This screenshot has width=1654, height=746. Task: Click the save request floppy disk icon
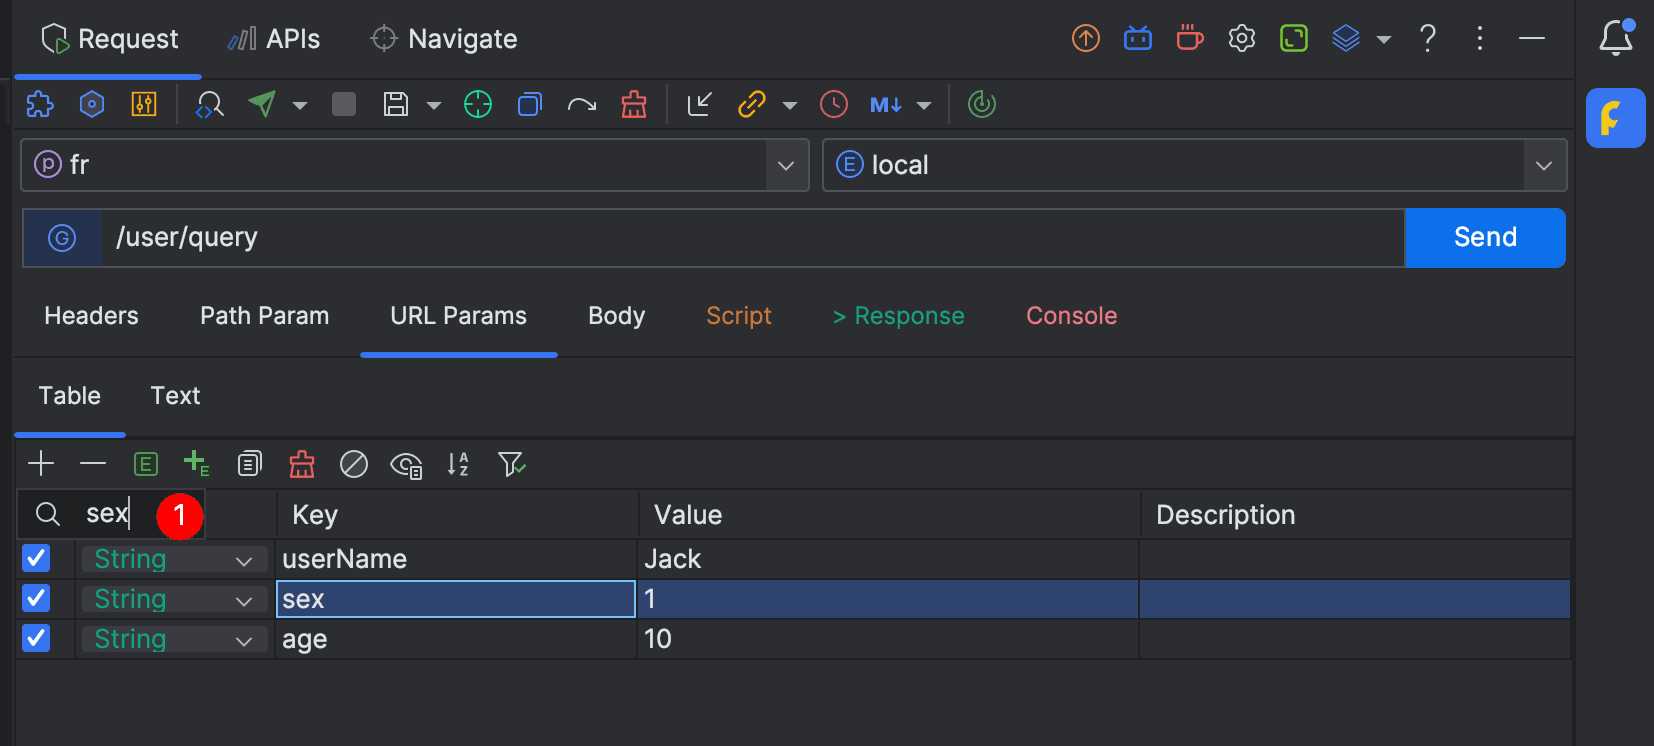point(396,104)
